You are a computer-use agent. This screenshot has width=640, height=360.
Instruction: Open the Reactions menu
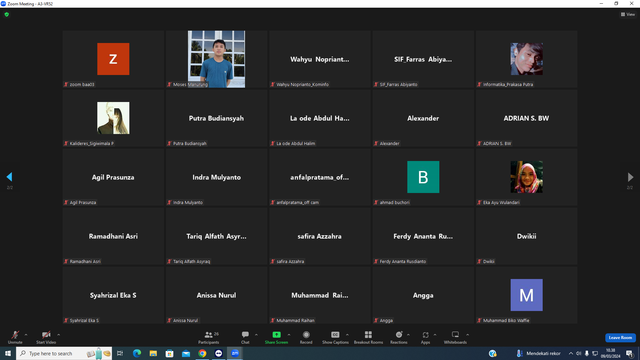(x=399, y=337)
